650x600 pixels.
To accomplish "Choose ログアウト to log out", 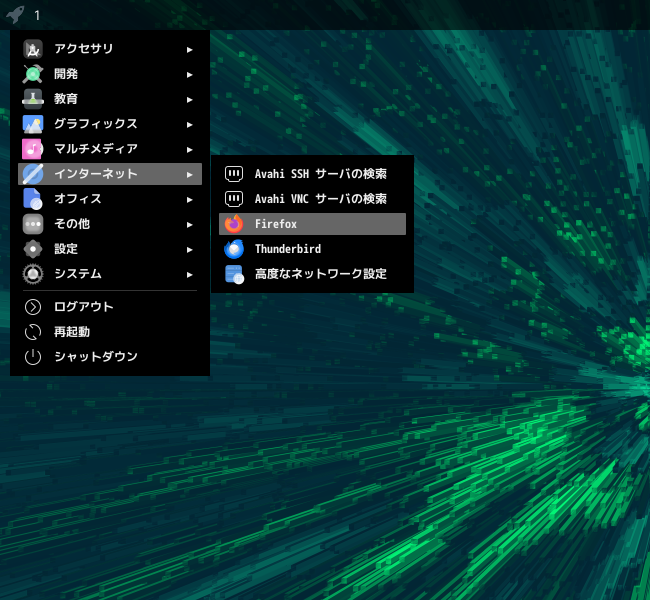I will [x=110, y=307].
